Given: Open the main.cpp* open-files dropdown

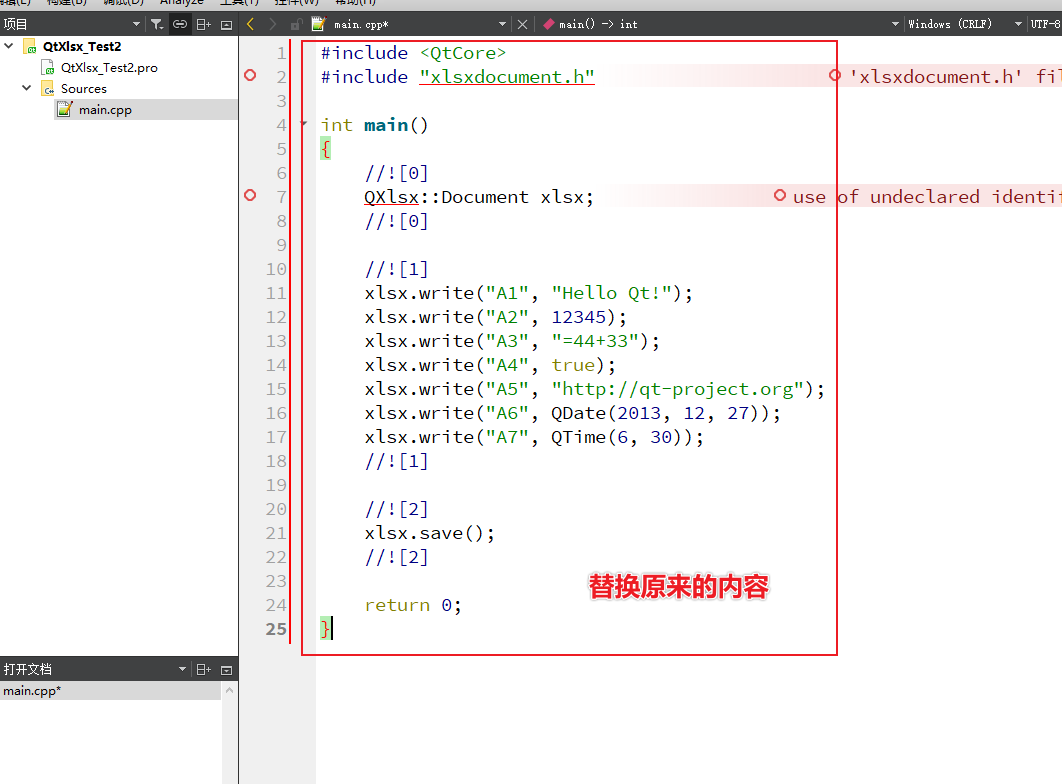Looking at the screenshot, I should (503, 24).
